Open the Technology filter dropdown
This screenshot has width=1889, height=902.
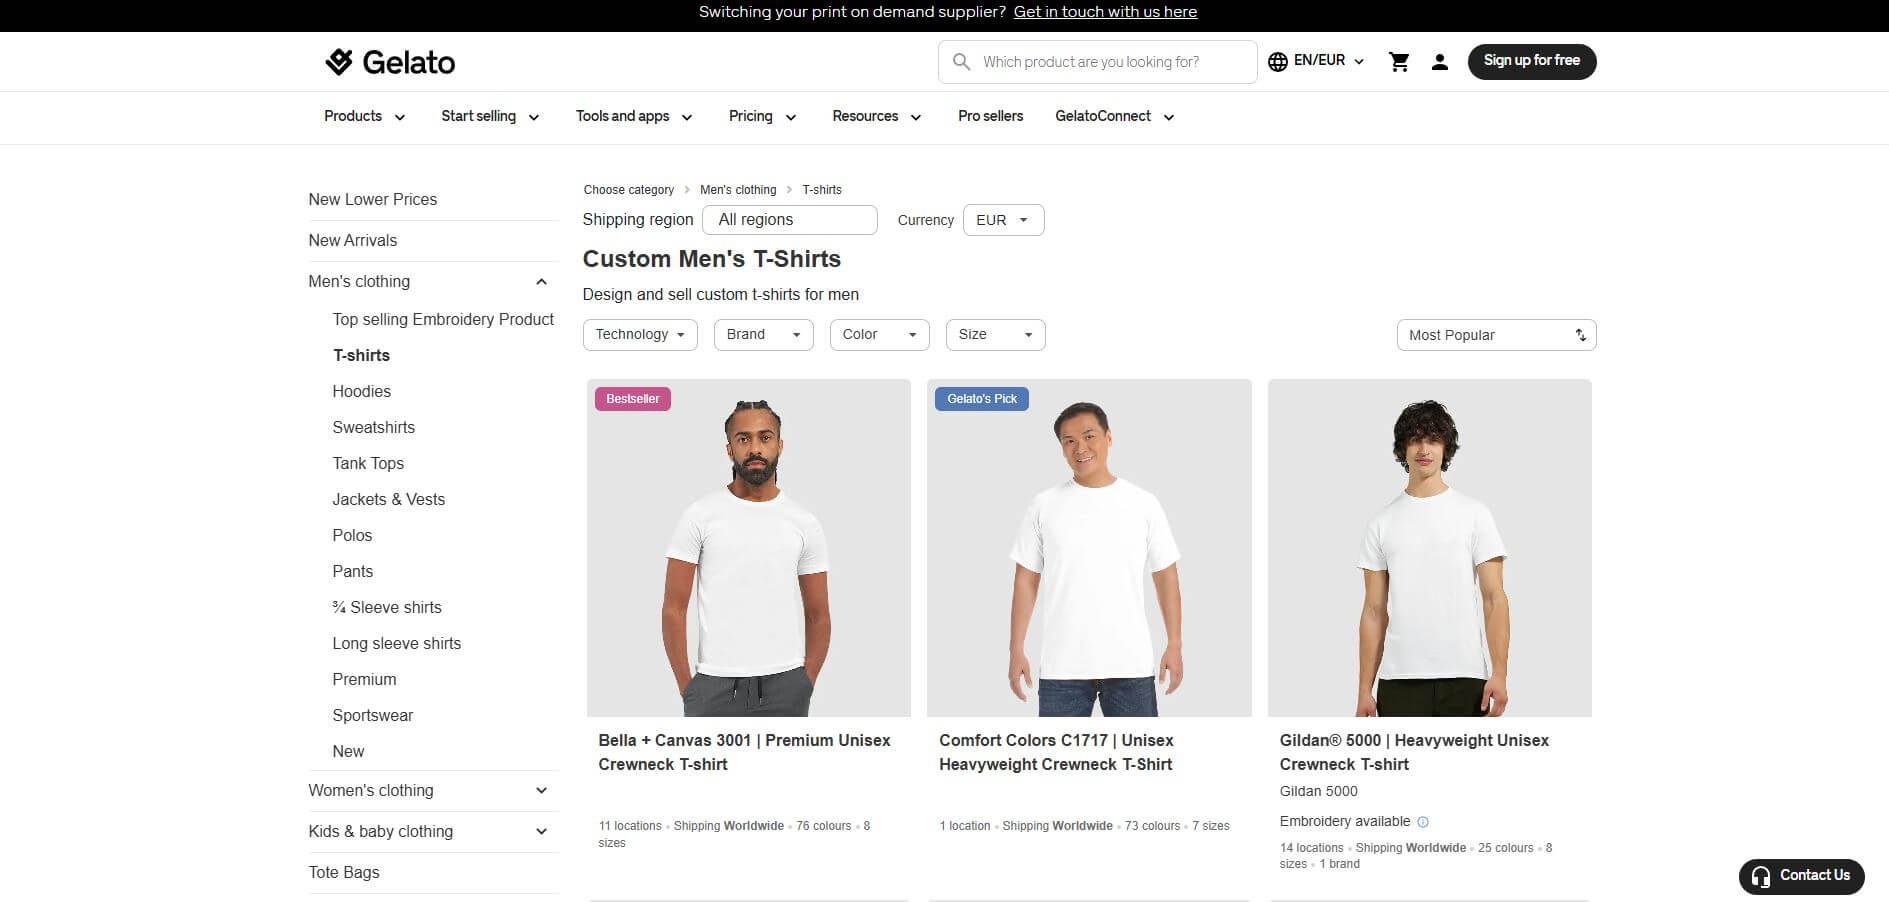[640, 335]
